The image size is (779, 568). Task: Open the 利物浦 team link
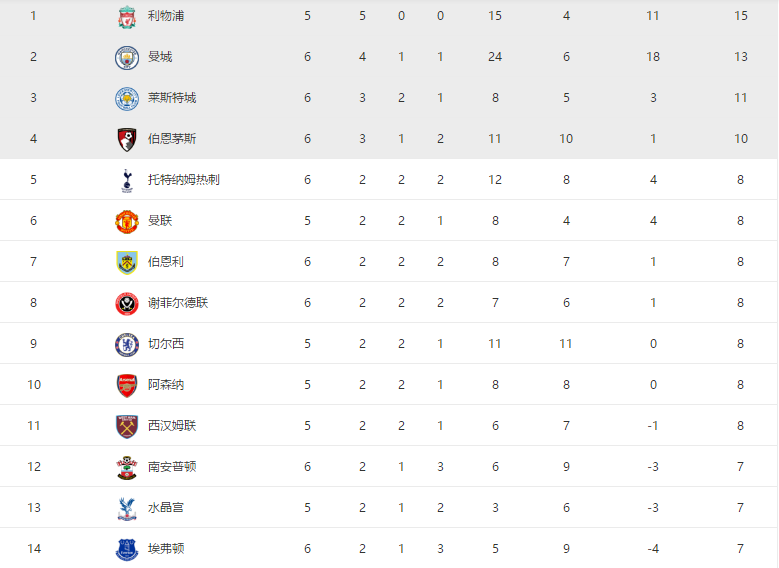(166, 16)
